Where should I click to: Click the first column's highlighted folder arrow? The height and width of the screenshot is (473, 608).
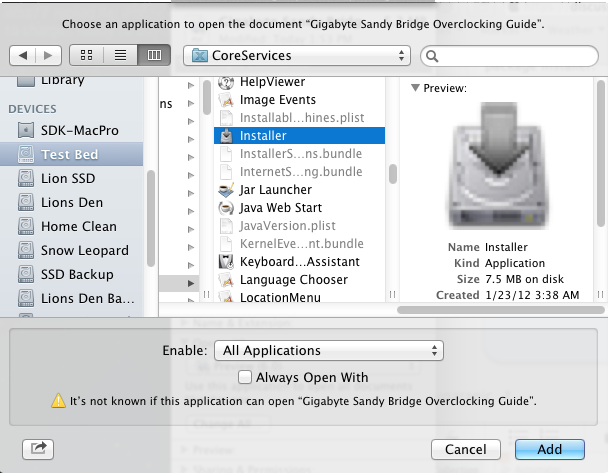pyautogui.click(x=191, y=283)
